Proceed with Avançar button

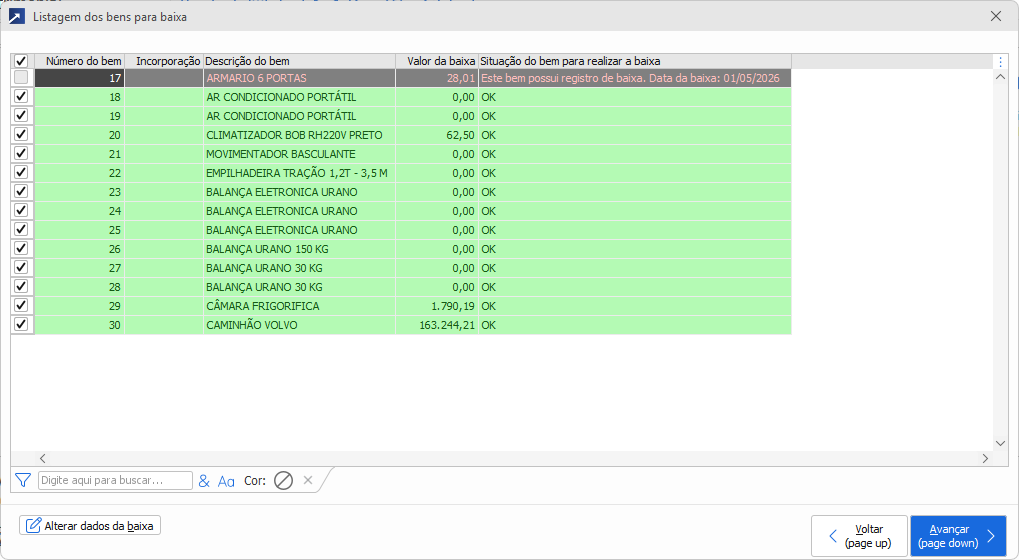(x=958, y=536)
